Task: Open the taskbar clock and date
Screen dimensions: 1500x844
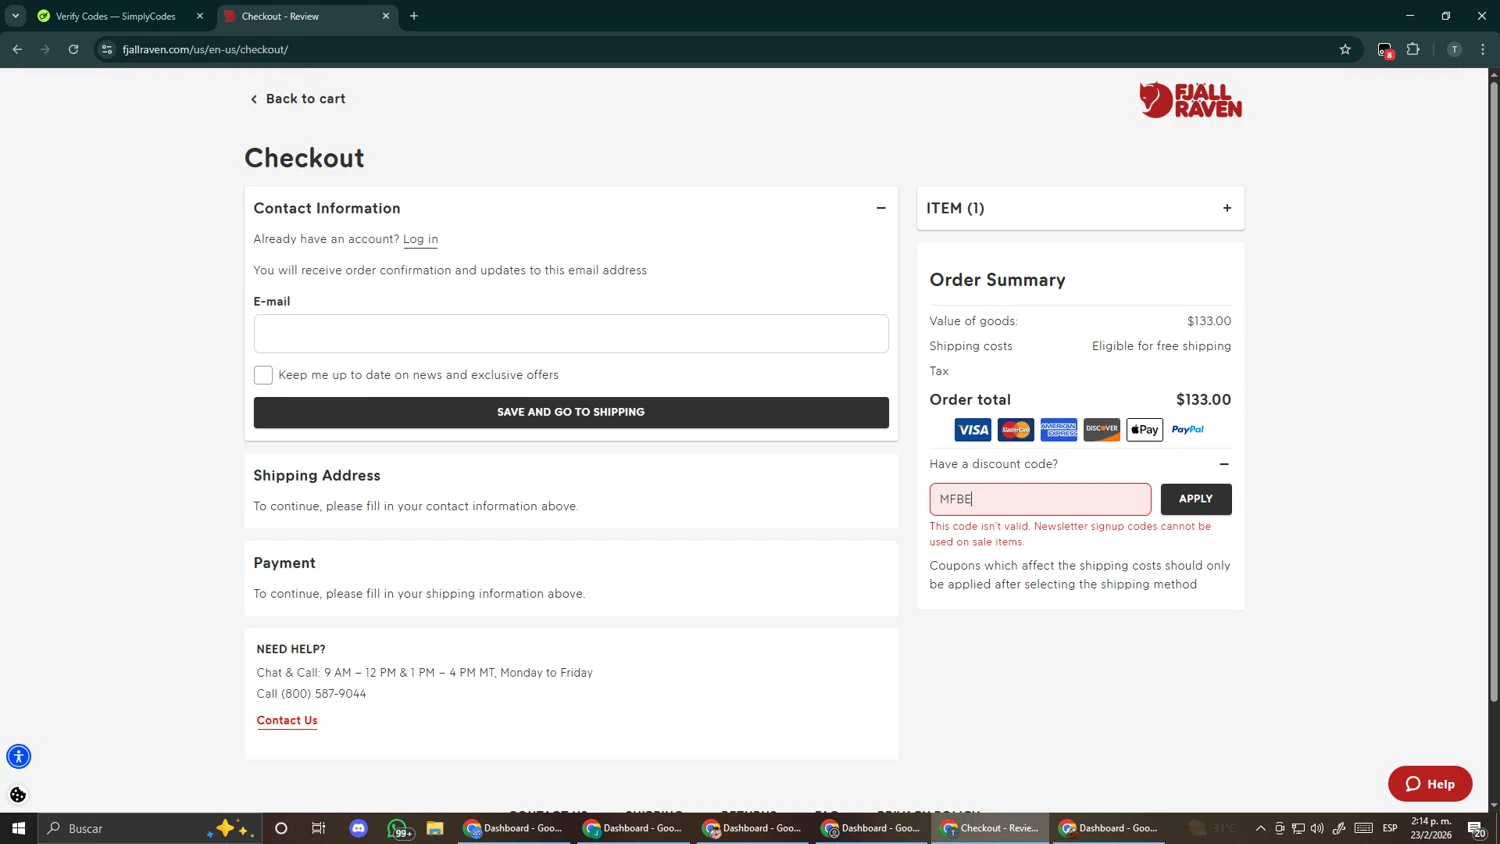Action: click(x=1431, y=828)
